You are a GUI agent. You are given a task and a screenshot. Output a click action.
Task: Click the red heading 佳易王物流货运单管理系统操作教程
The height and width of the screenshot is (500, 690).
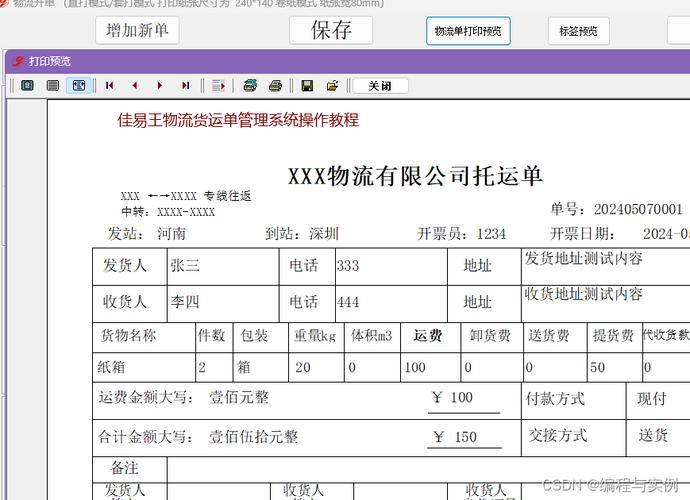[238, 120]
